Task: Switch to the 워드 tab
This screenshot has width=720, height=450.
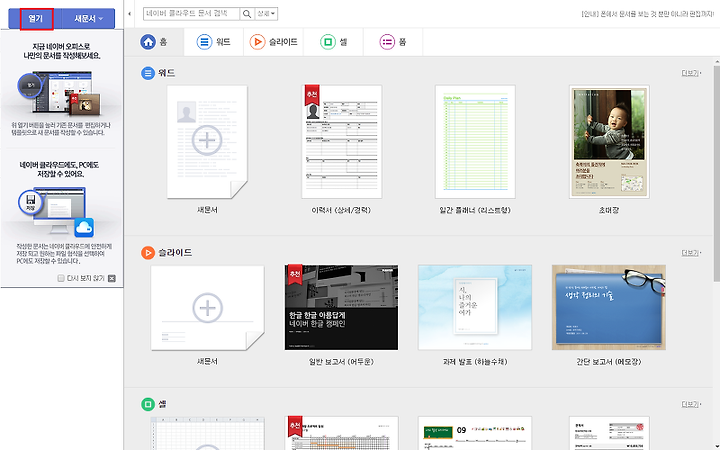Action: pyautogui.click(x=214, y=42)
